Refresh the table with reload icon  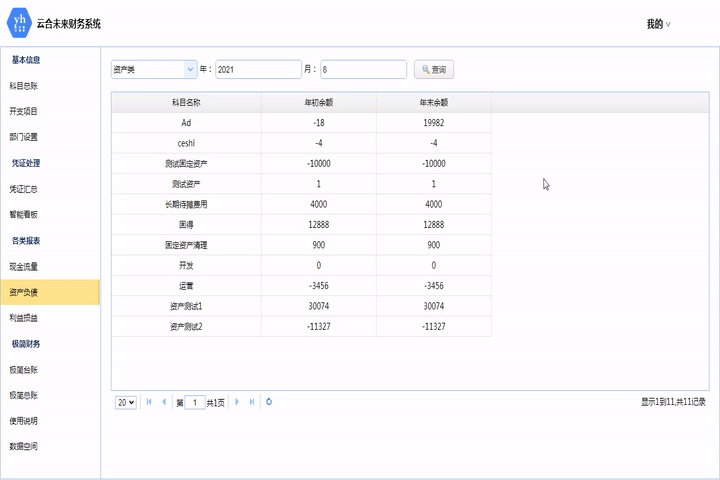269,402
